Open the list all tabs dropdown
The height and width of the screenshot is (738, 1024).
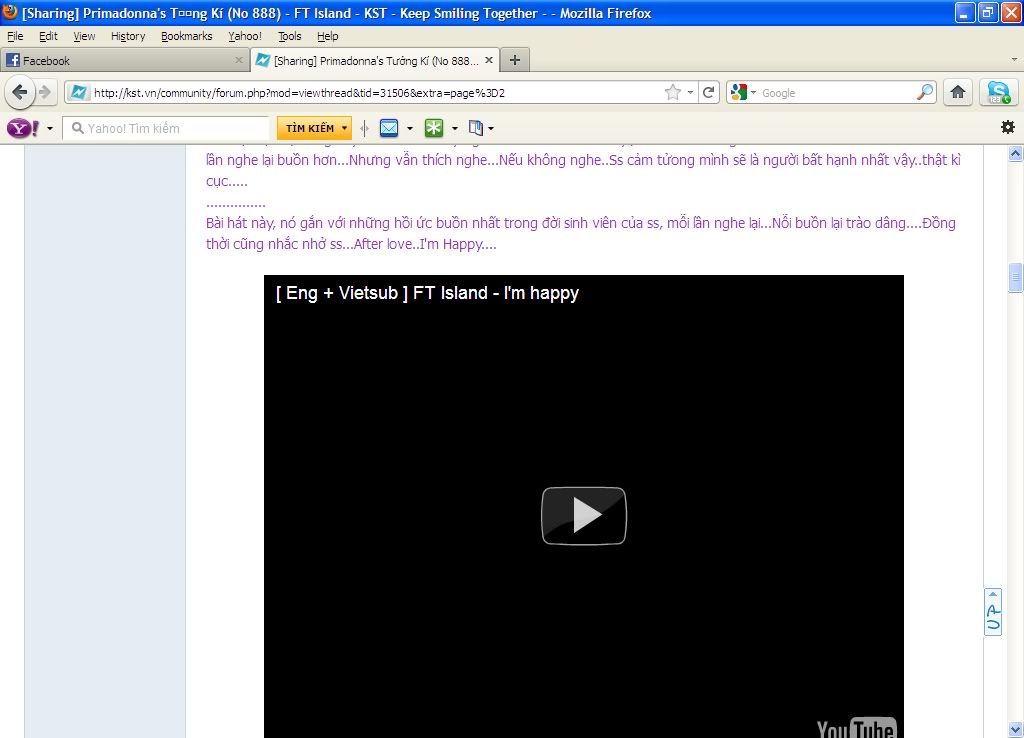pyautogui.click(x=1014, y=59)
